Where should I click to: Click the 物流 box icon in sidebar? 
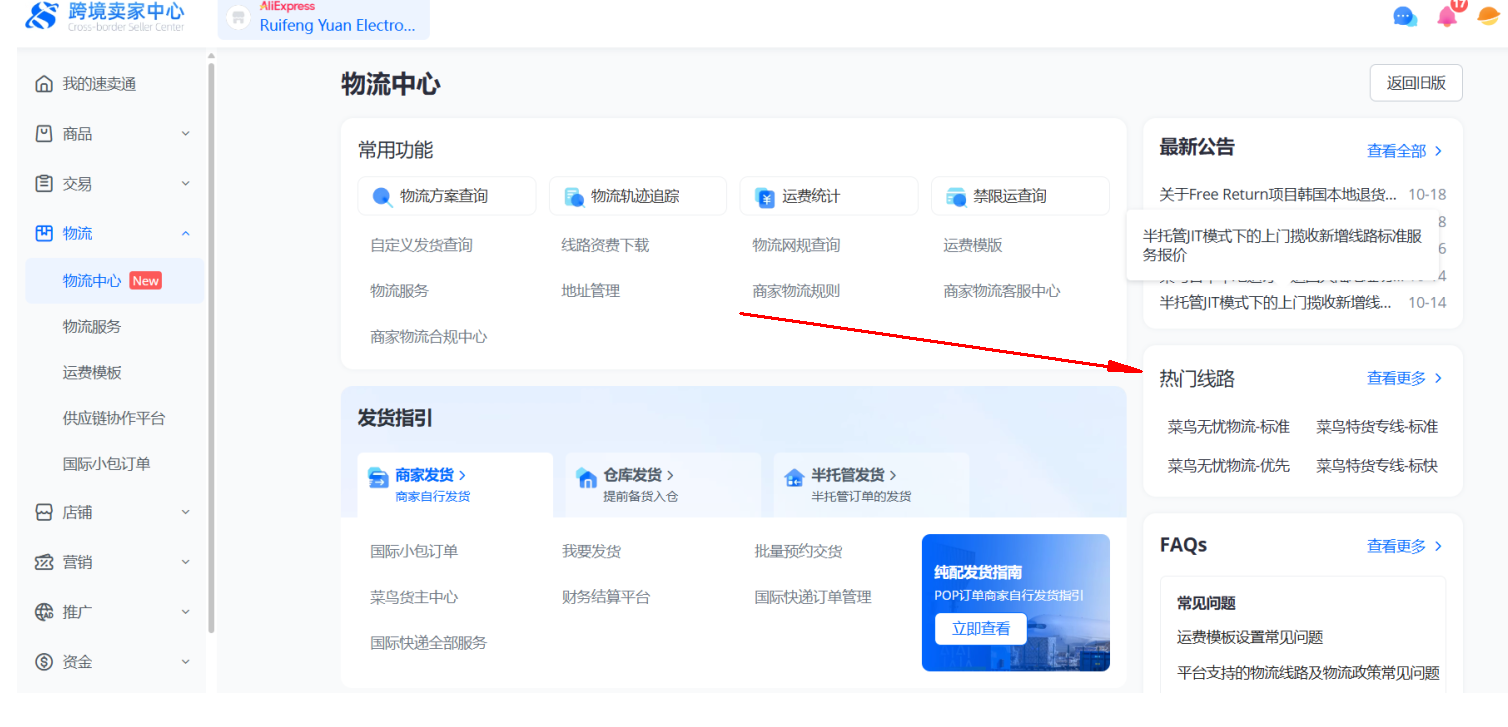[43, 233]
